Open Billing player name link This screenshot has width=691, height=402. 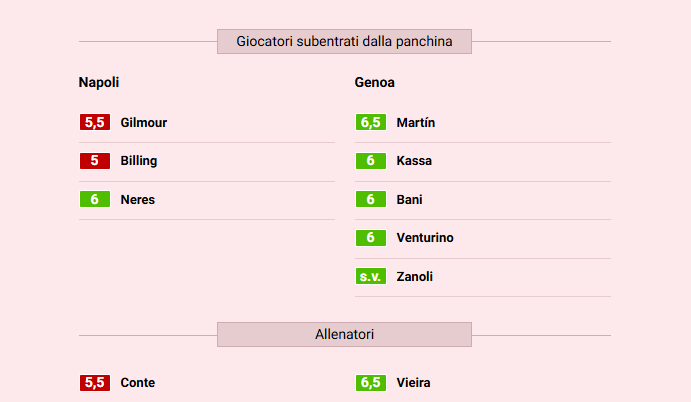pos(138,161)
